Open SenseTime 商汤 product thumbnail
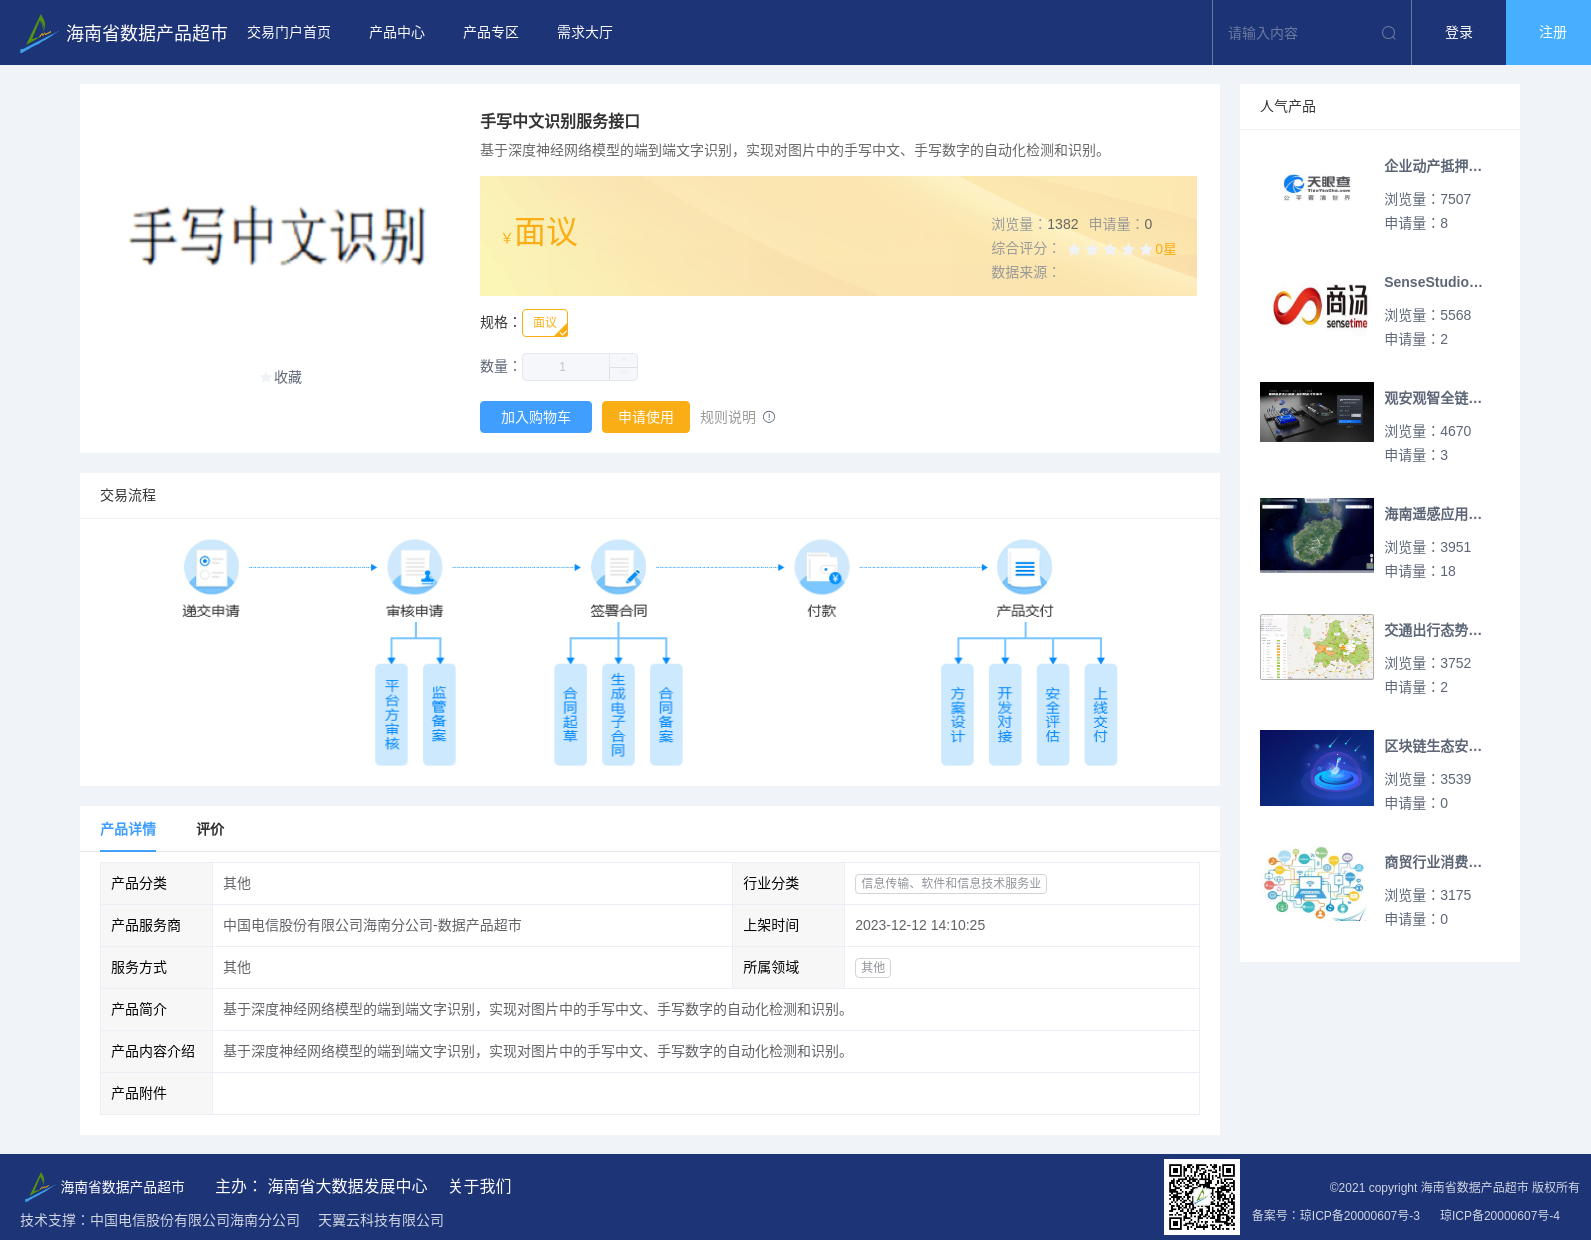Screen dimensions: 1591x1240 click(1317, 304)
